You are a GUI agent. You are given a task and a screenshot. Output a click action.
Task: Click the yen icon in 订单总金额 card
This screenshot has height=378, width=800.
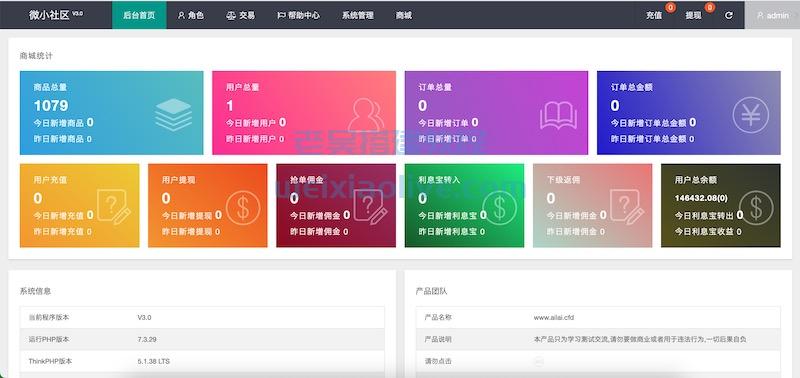pos(751,115)
